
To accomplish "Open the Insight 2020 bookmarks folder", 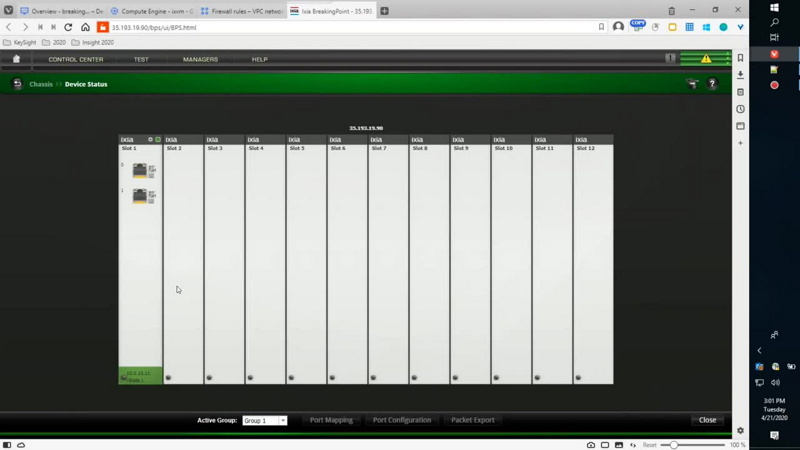I will (93, 42).
